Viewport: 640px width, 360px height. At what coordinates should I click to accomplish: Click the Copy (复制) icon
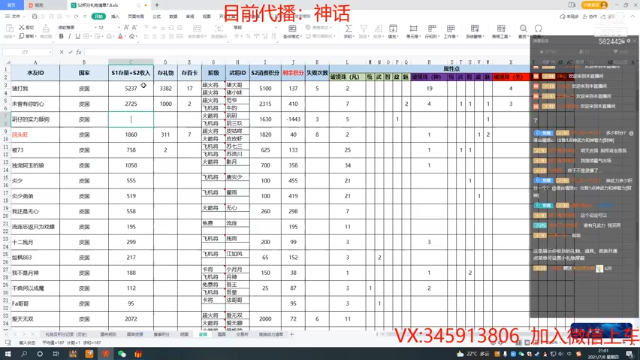point(22,36)
